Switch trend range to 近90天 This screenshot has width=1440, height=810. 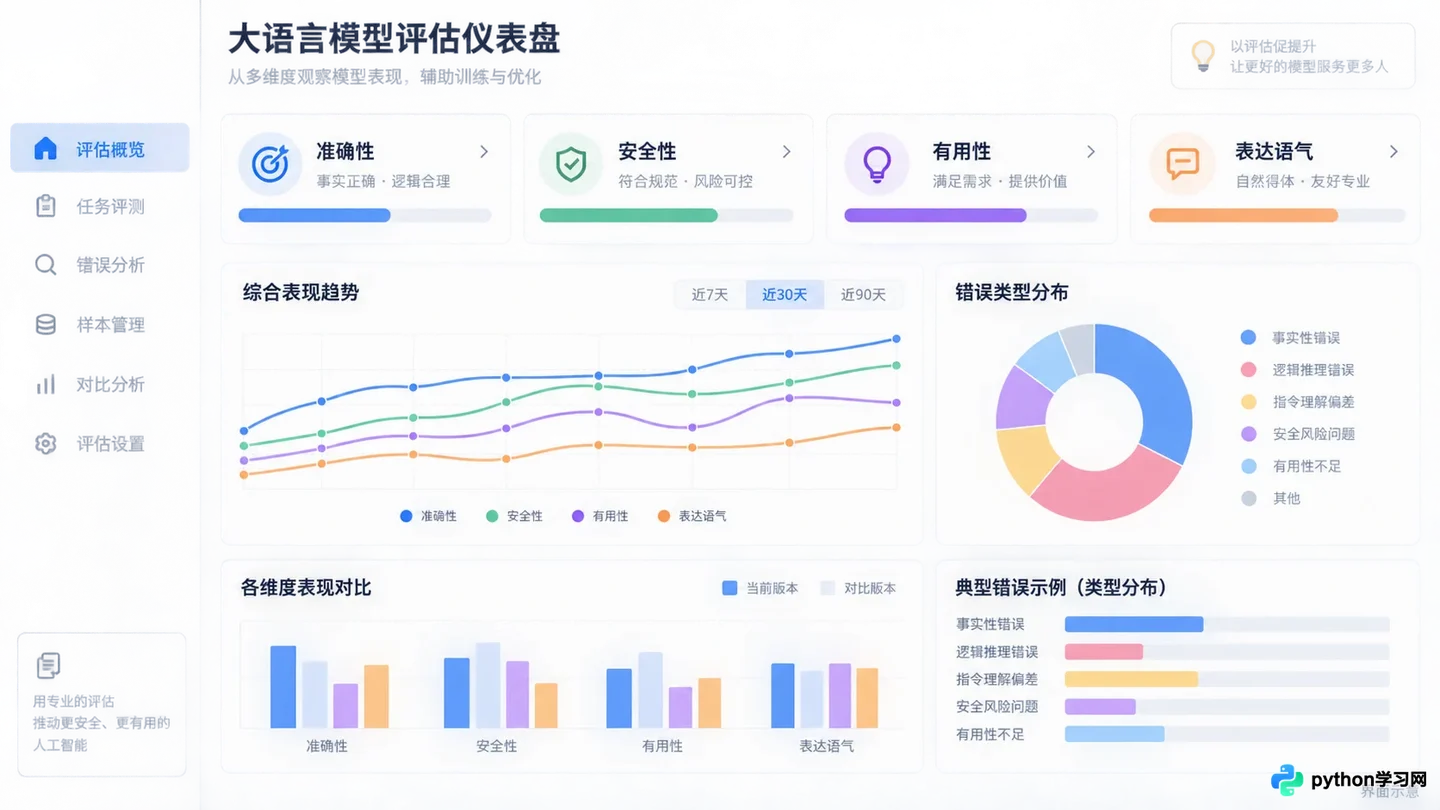pyautogui.click(x=863, y=294)
